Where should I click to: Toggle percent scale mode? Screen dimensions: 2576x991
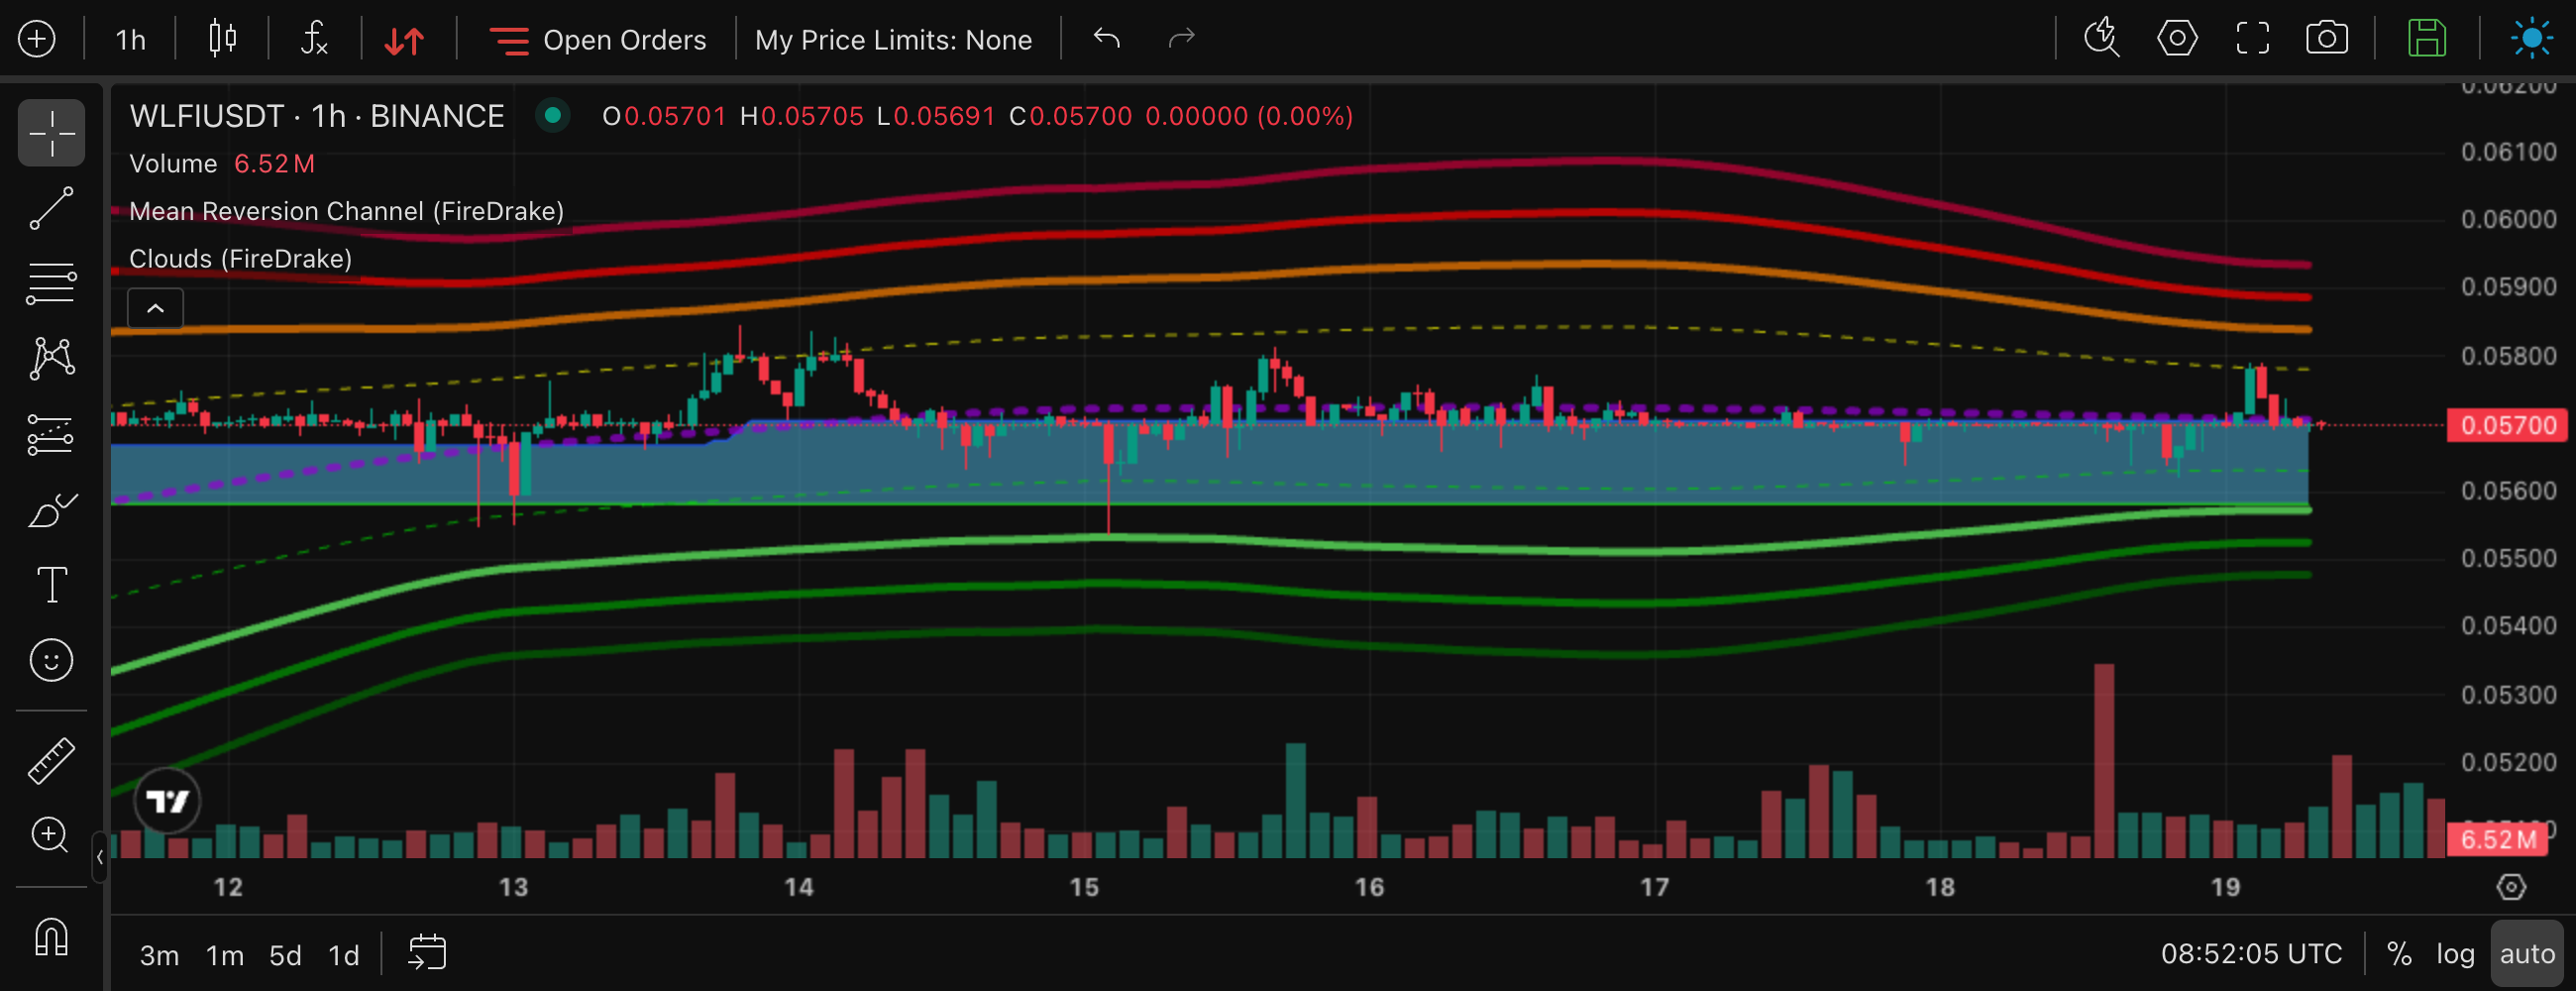(2399, 954)
